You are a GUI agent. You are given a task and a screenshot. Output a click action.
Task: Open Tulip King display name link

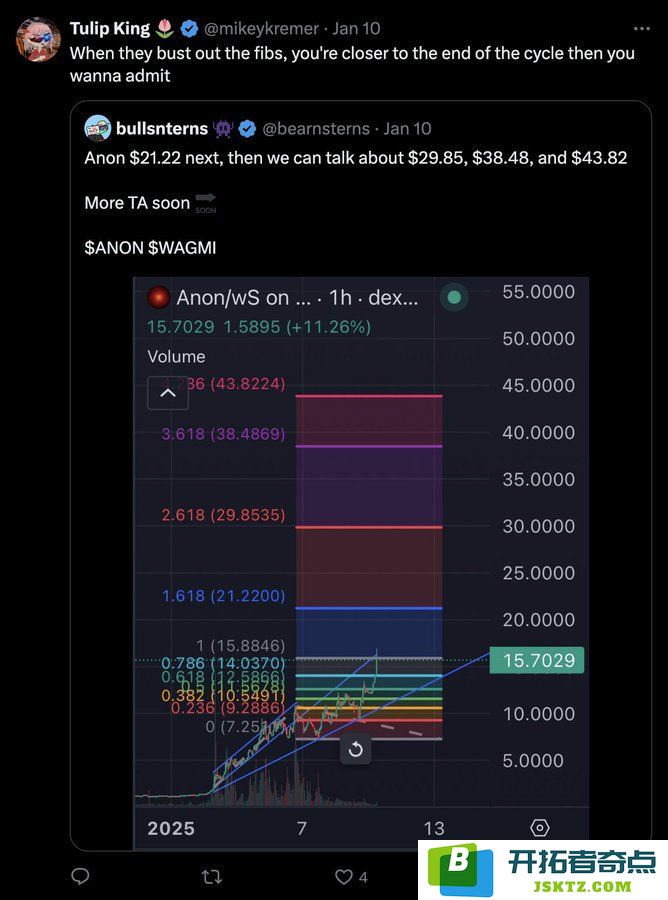click(x=110, y=28)
